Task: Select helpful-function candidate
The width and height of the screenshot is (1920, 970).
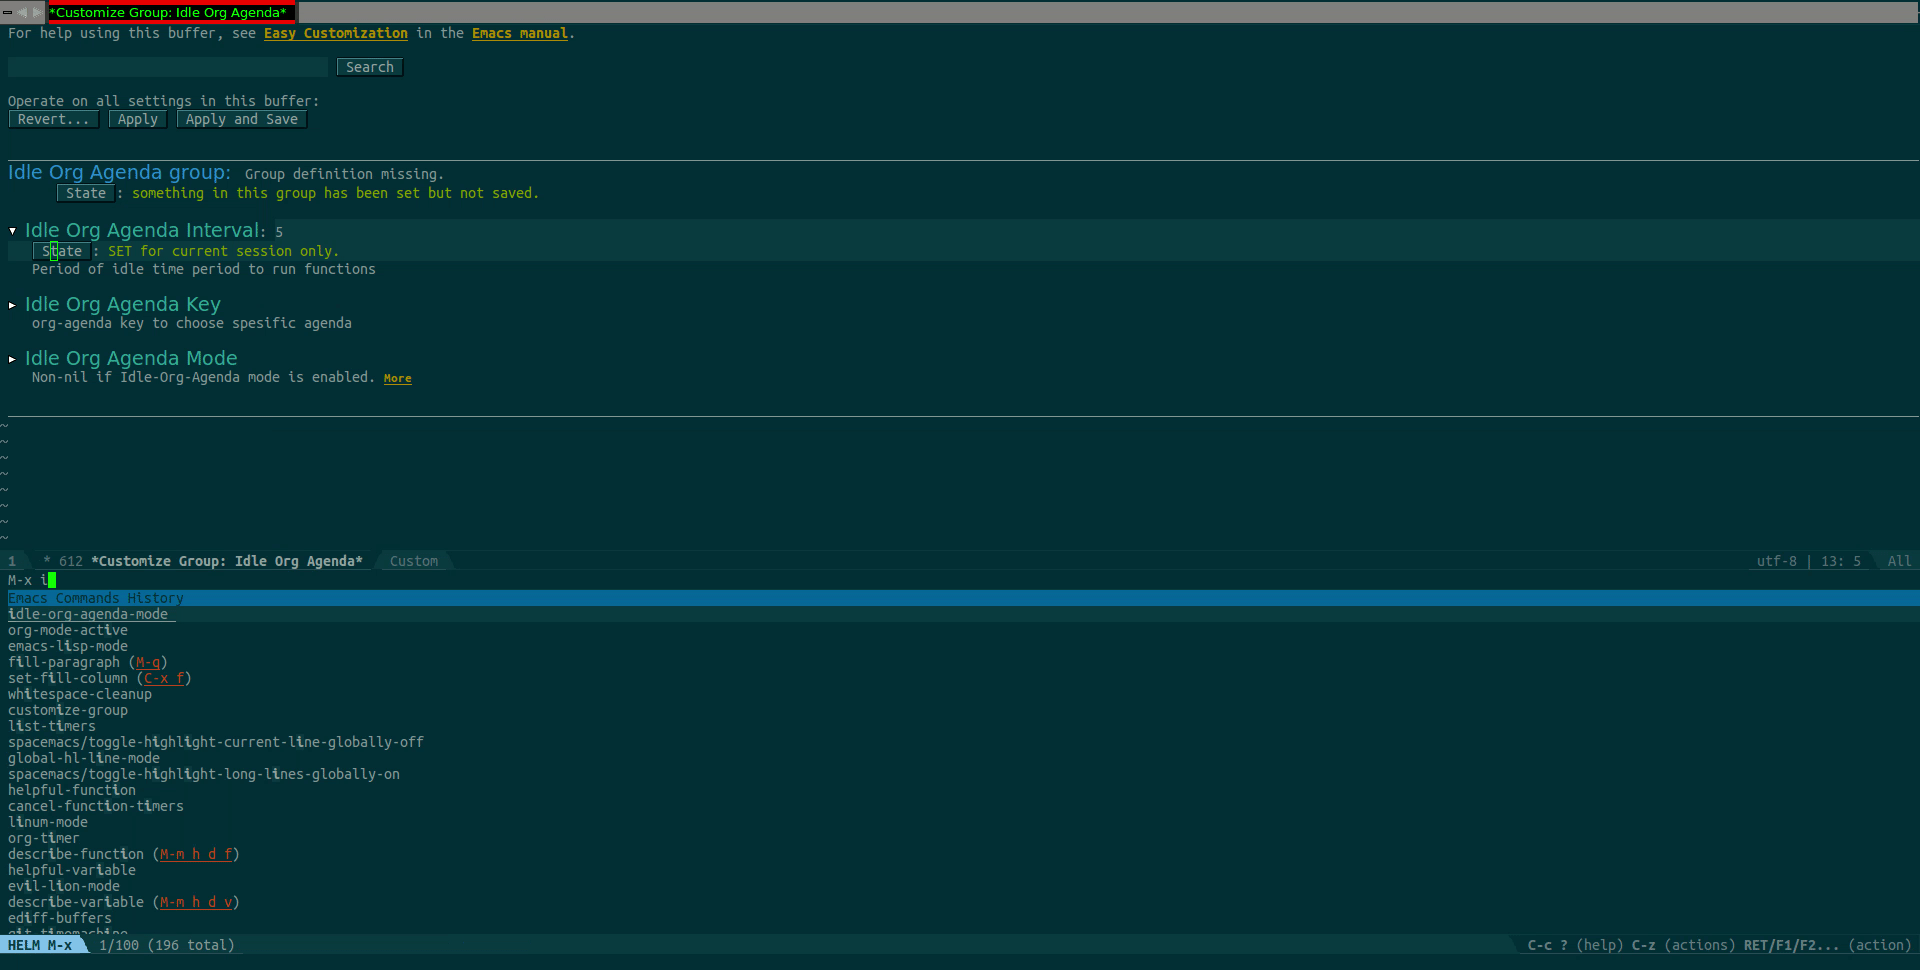Action: point(72,790)
